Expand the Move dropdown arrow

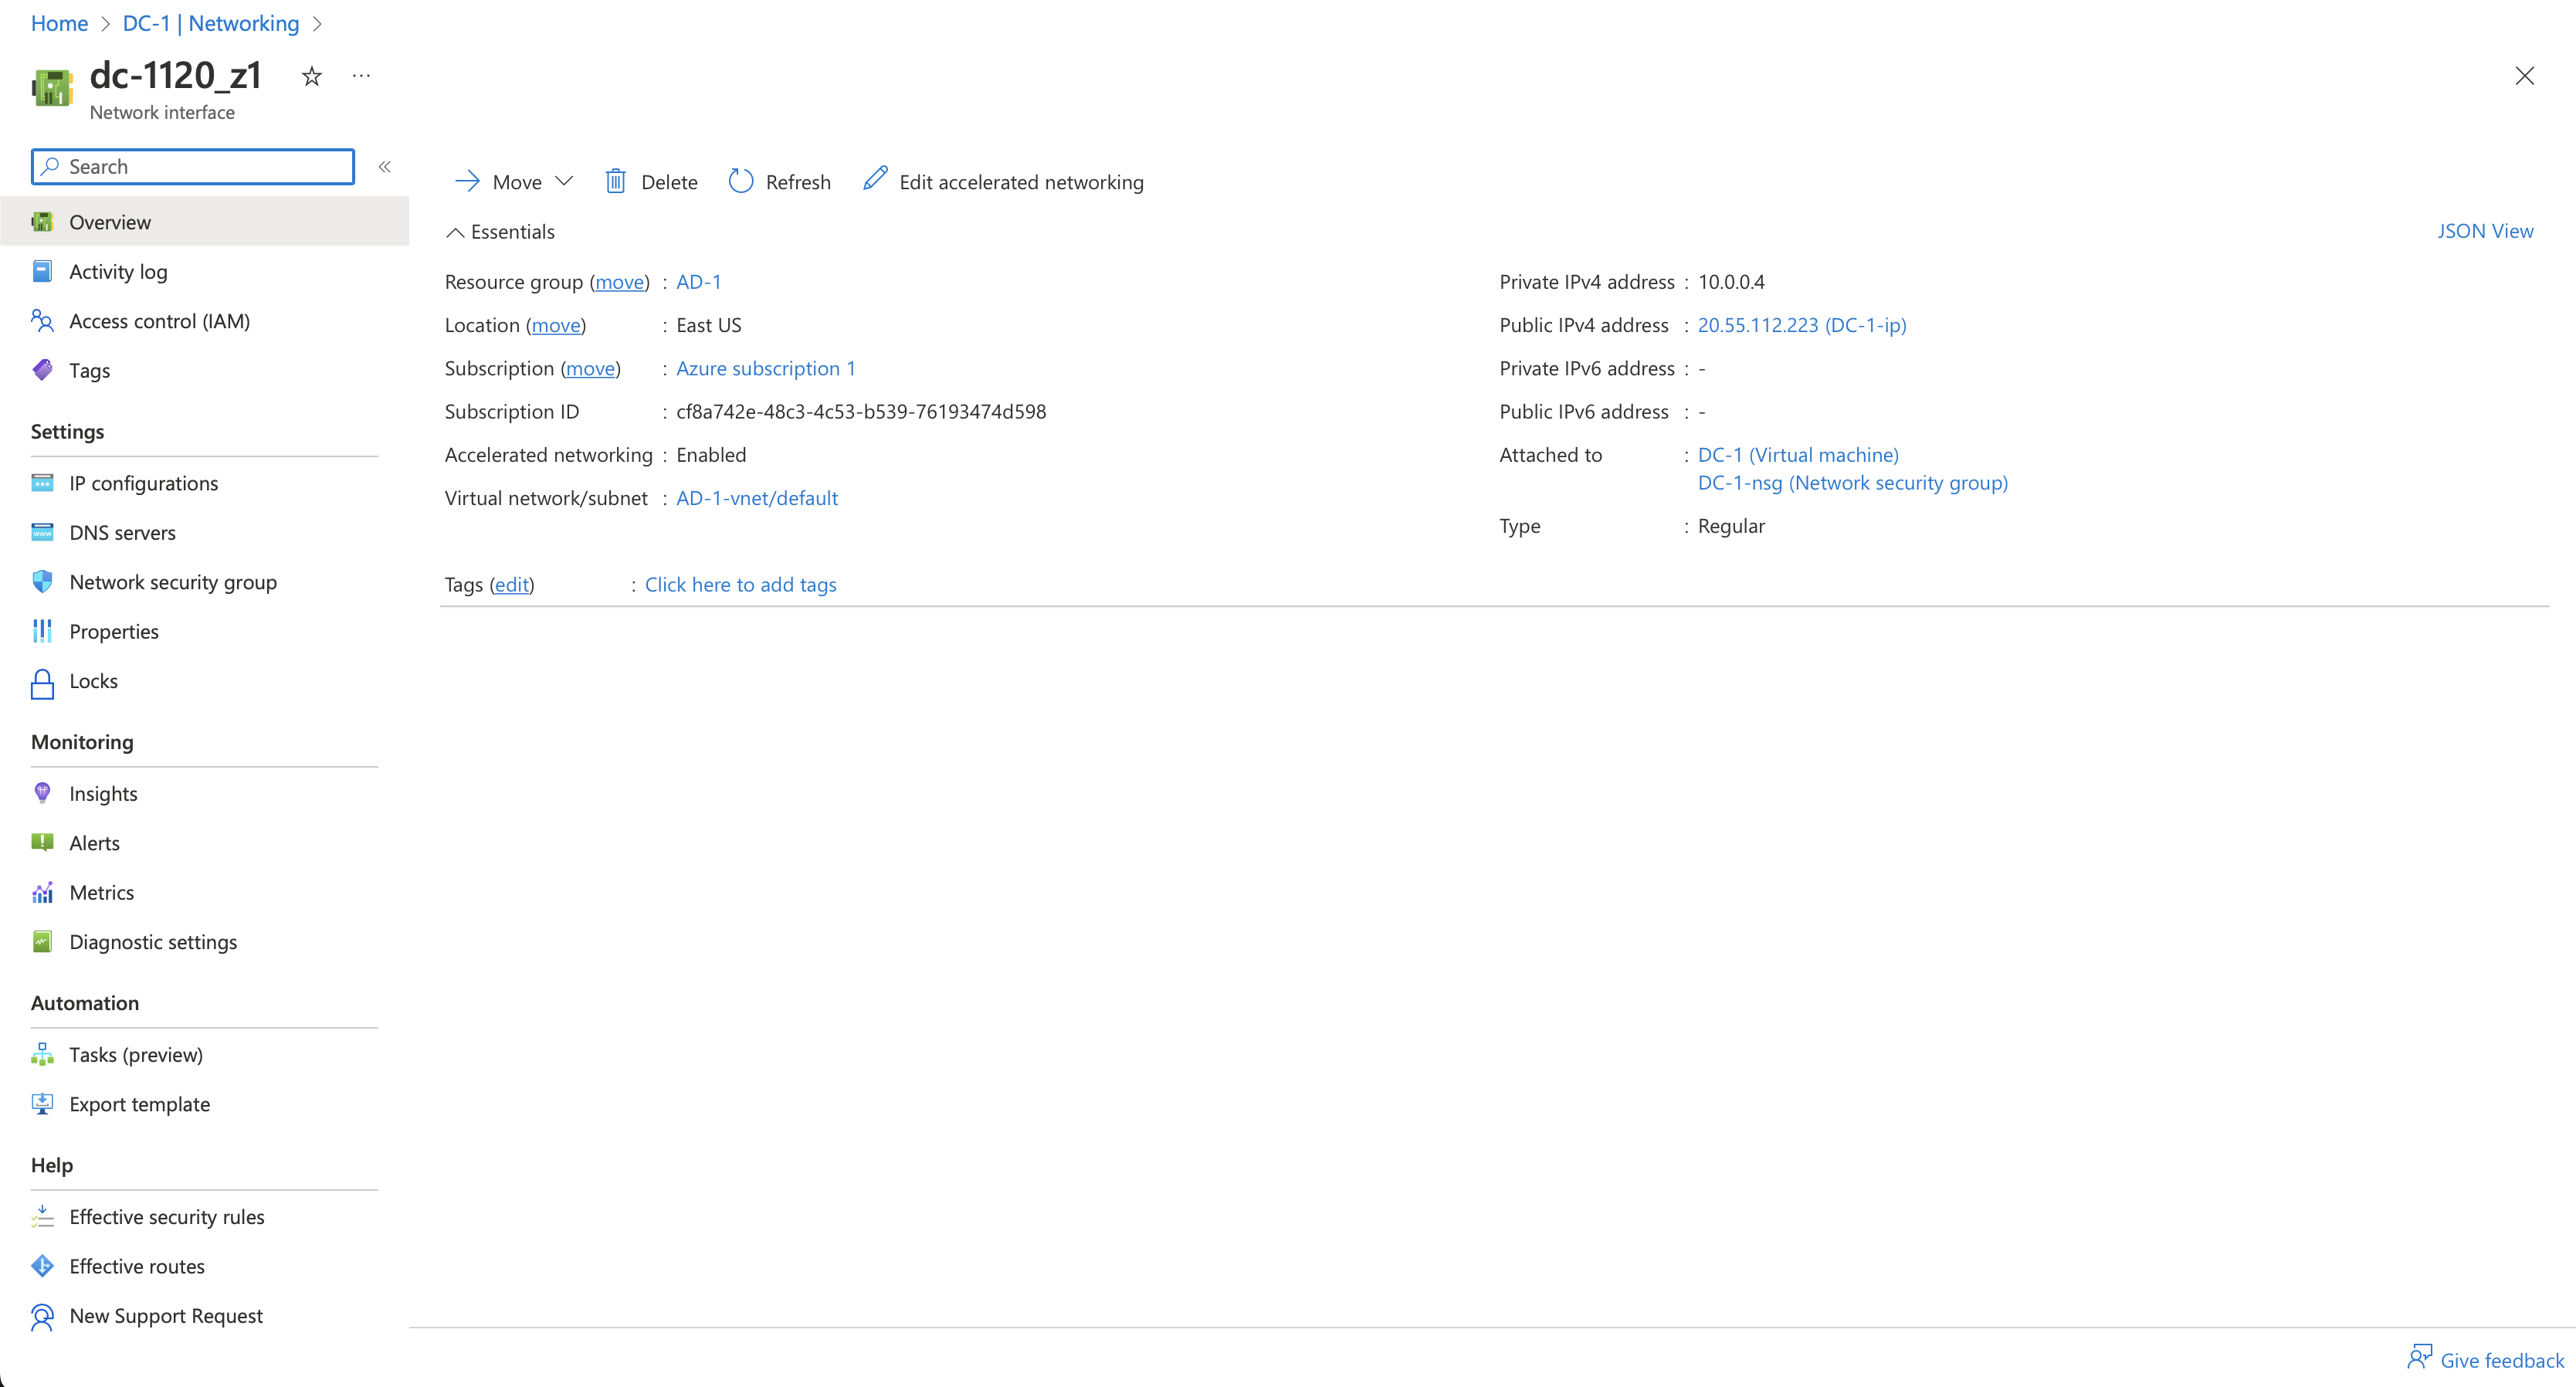click(564, 181)
